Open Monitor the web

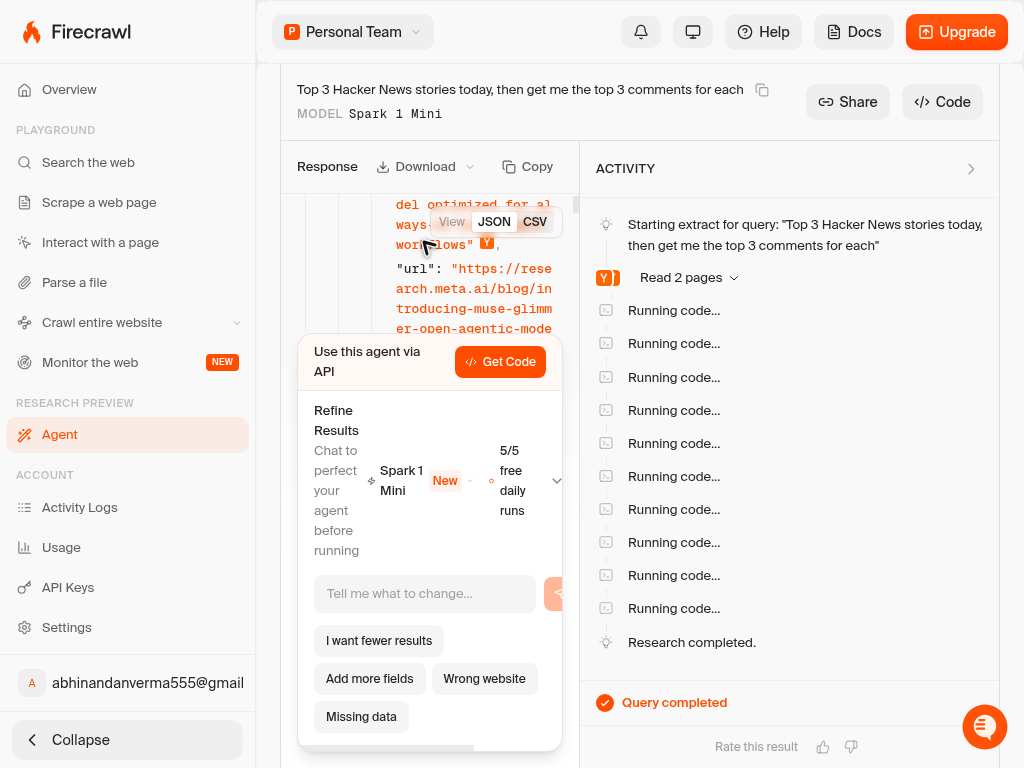(x=127, y=362)
